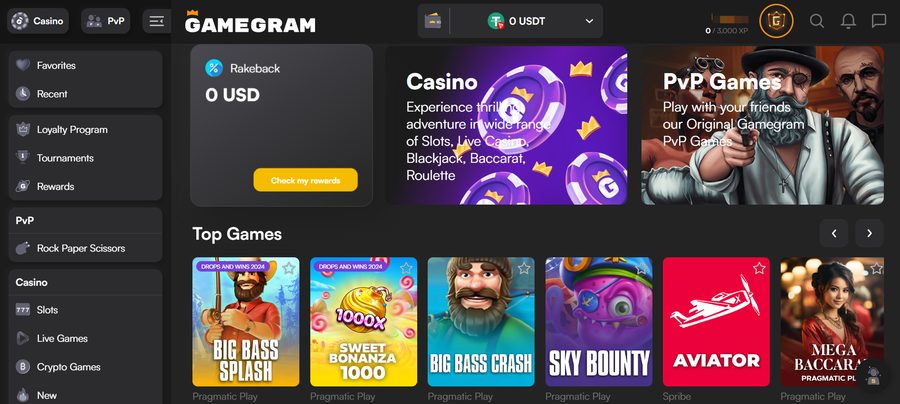Image resolution: width=900 pixels, height=404 pixels.
Task: Click the Rakeback percent icon
Action: pyautogui.click(x=214, y=68)
